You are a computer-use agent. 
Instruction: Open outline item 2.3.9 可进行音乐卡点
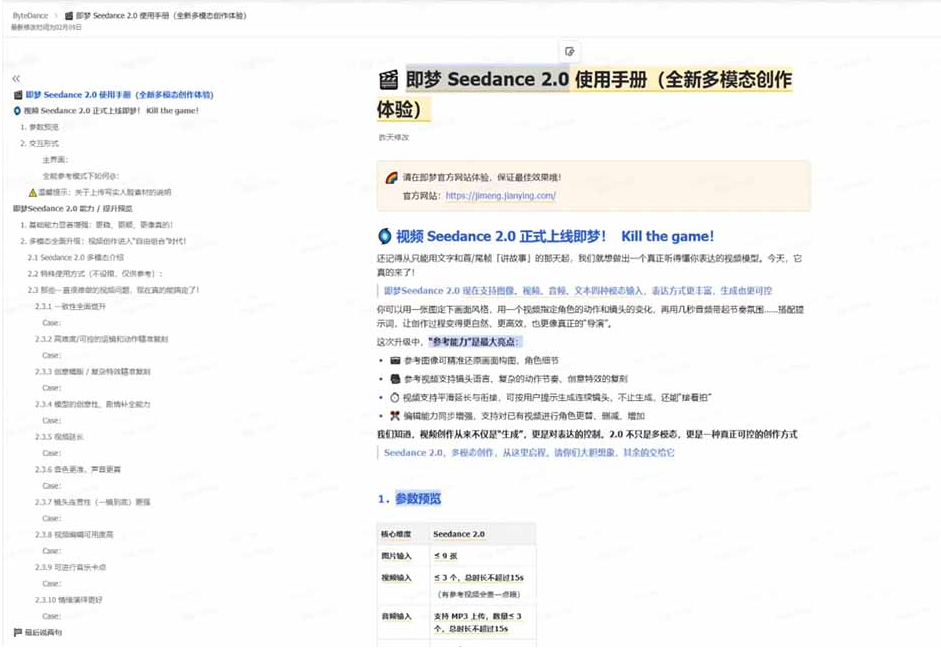pyautogui.click(x=70, y=567)
